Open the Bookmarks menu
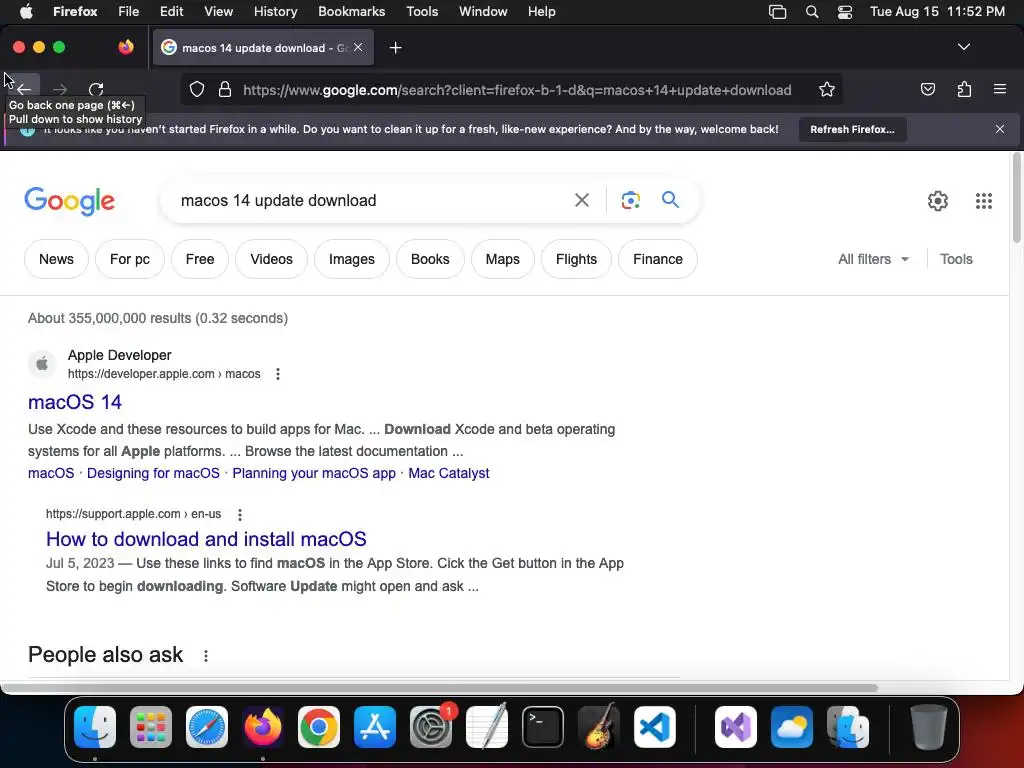Image resolution: width=1024 pixels, height=768 pixels. click(x=351, y=12)
